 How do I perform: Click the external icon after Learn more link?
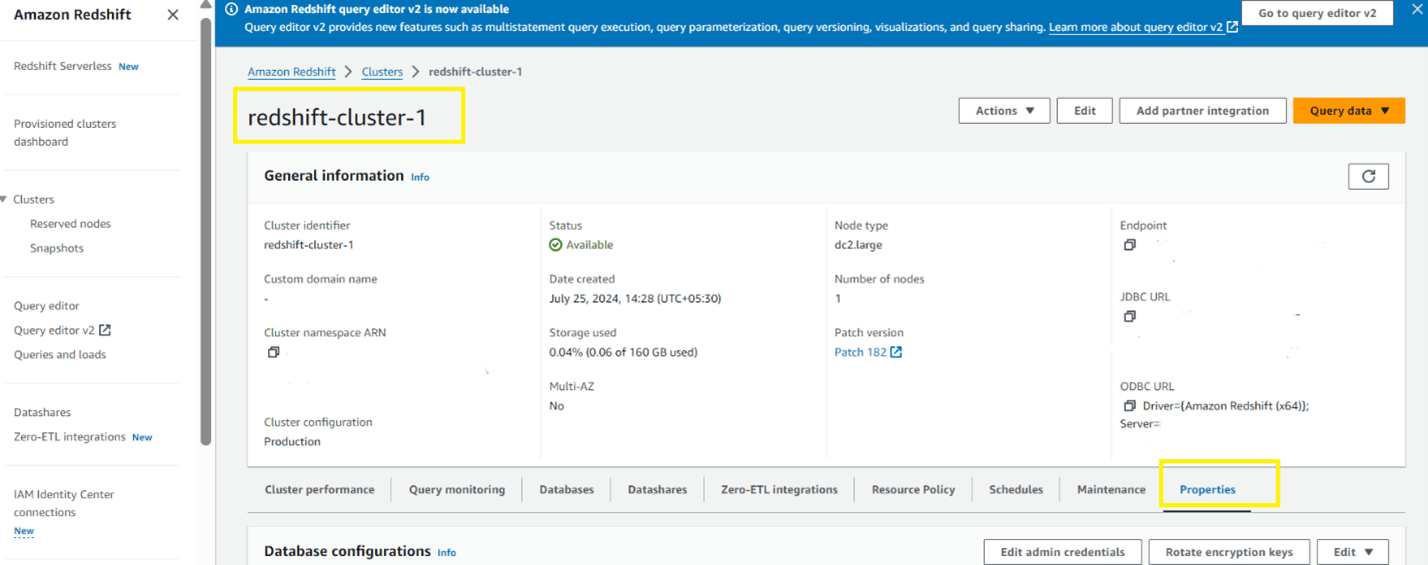(1232, 28)
